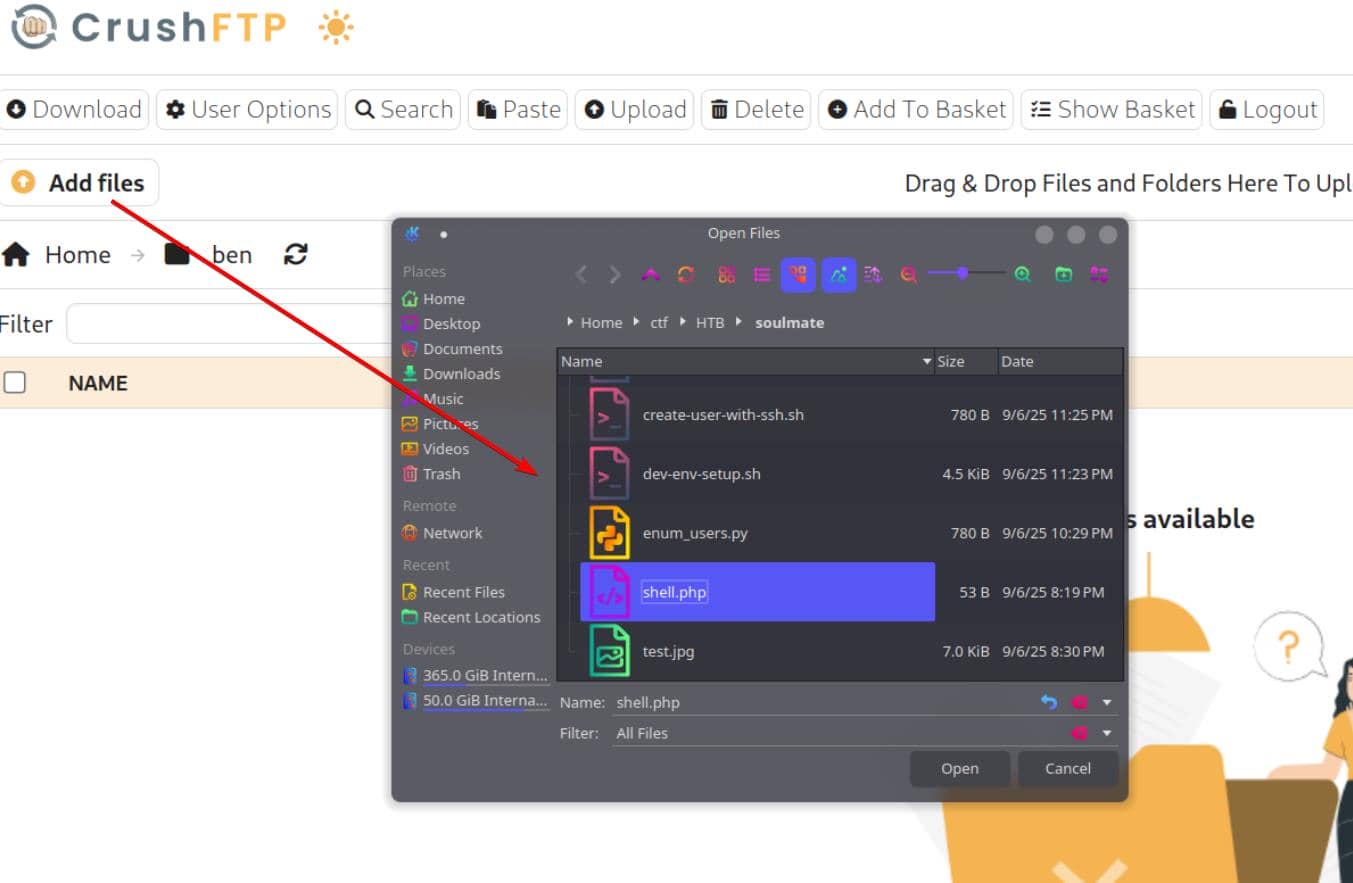The height and width of the screenshot is (883, 1353).
Task: Open User Options in CrushFTP
Action: click(x=248, y=110)
